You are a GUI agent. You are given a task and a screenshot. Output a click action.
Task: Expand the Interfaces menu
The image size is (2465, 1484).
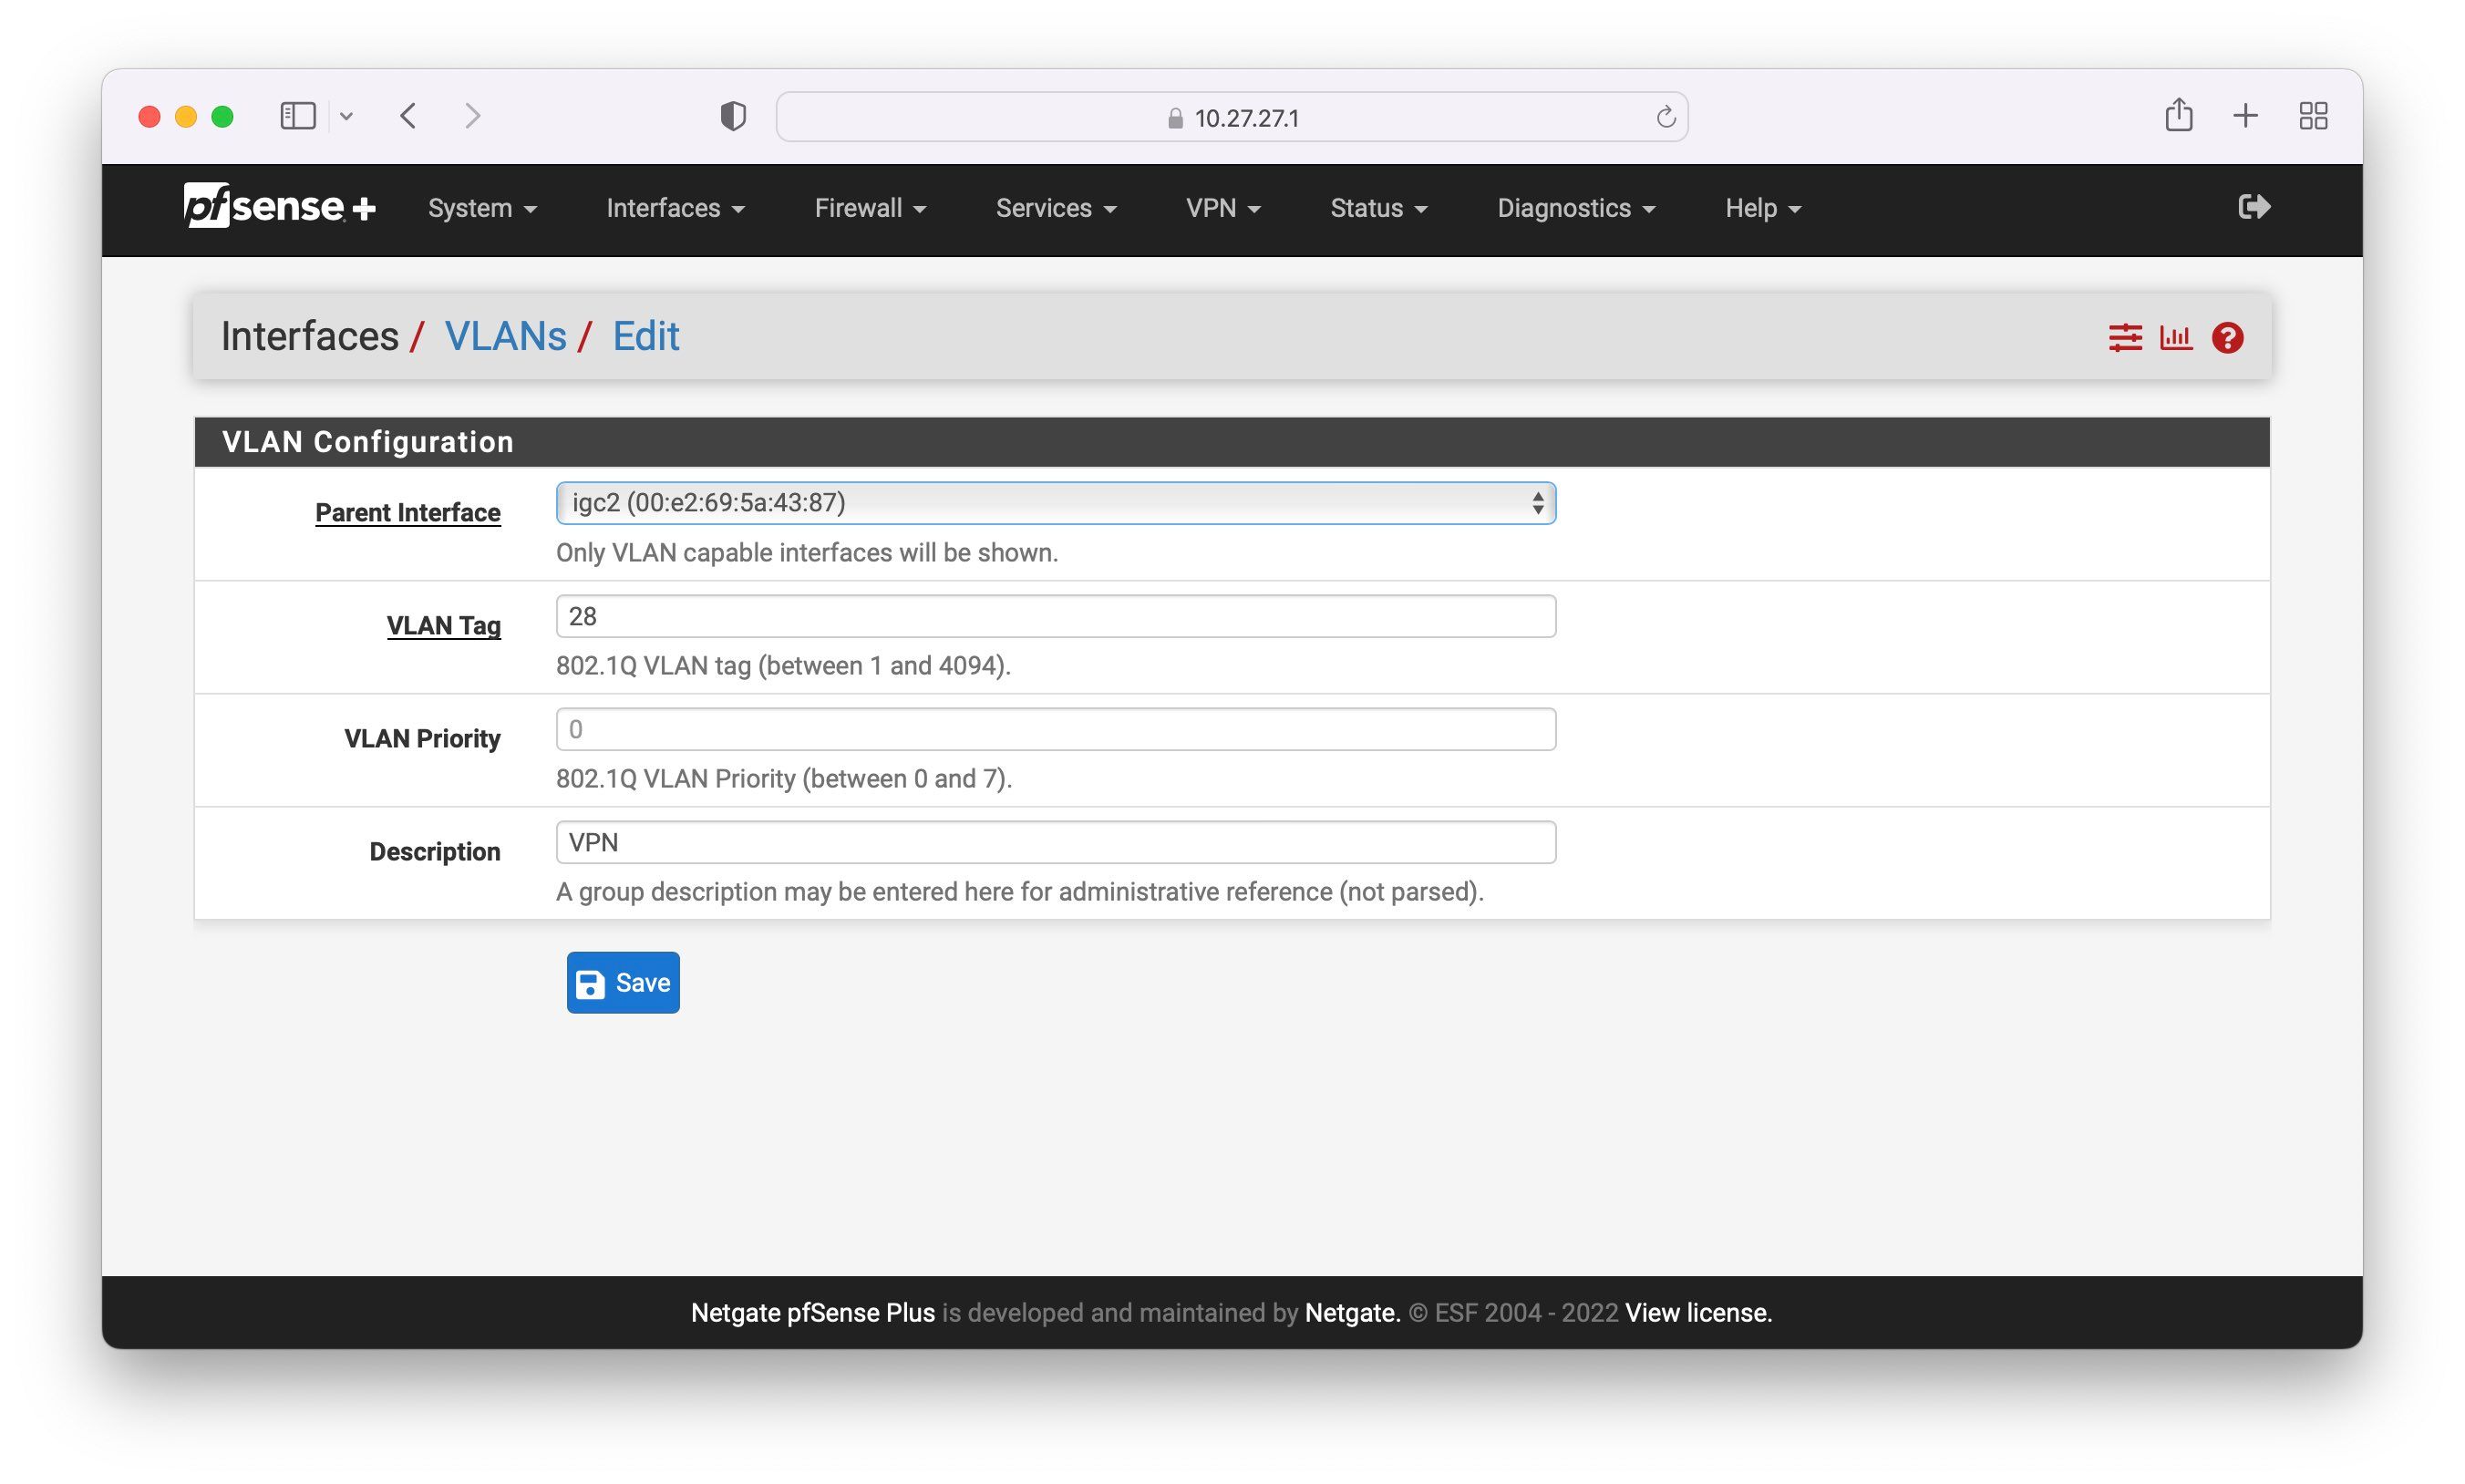pyautogui.click(x=675, y=208)
